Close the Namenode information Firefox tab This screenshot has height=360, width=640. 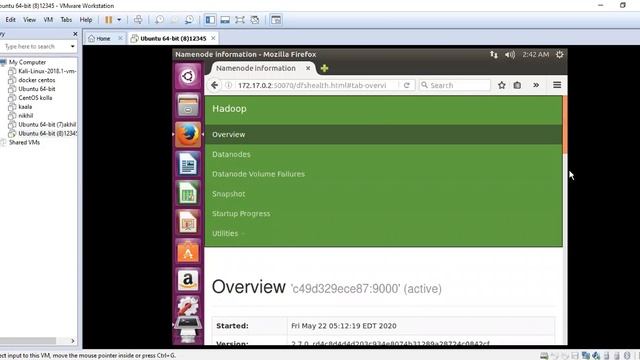tap(308, 68)
